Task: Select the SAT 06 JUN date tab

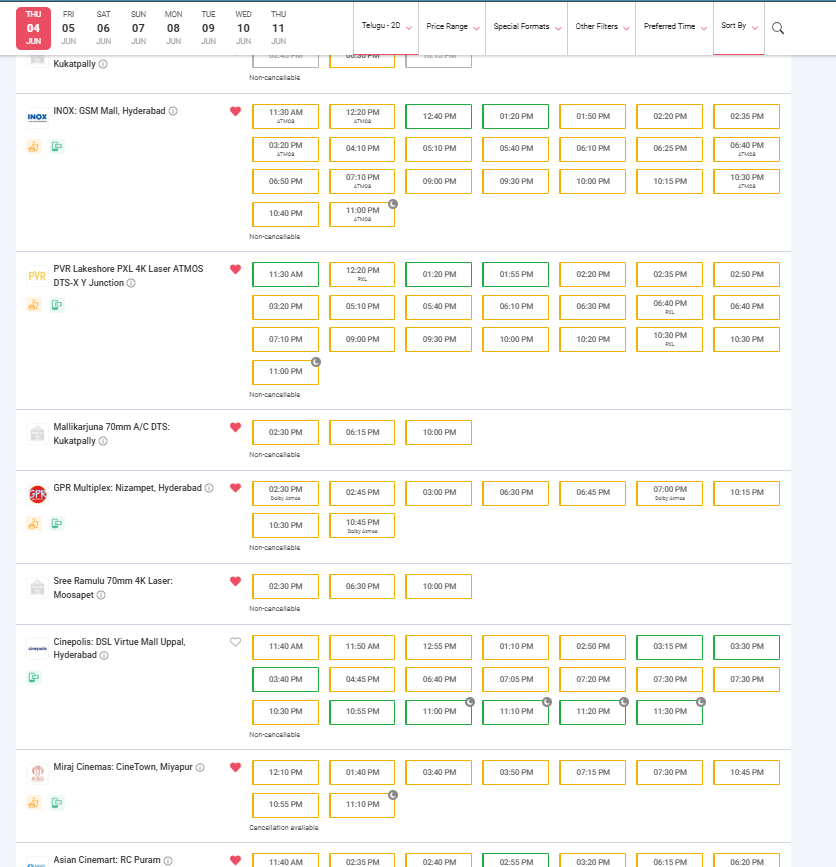Action: (103, 28)
